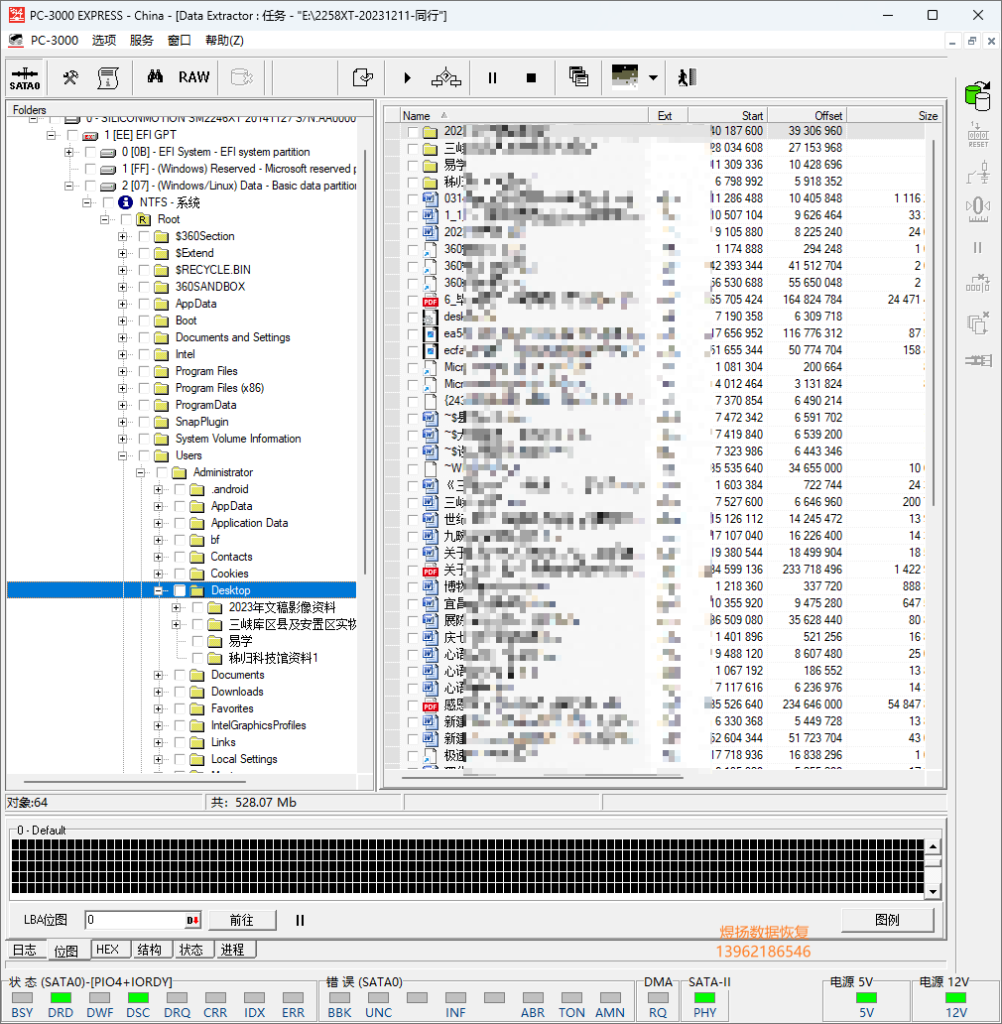Click the sidebar connector plug icon
Viewport: 1002px width, 1024px height.
pos(978,360)
